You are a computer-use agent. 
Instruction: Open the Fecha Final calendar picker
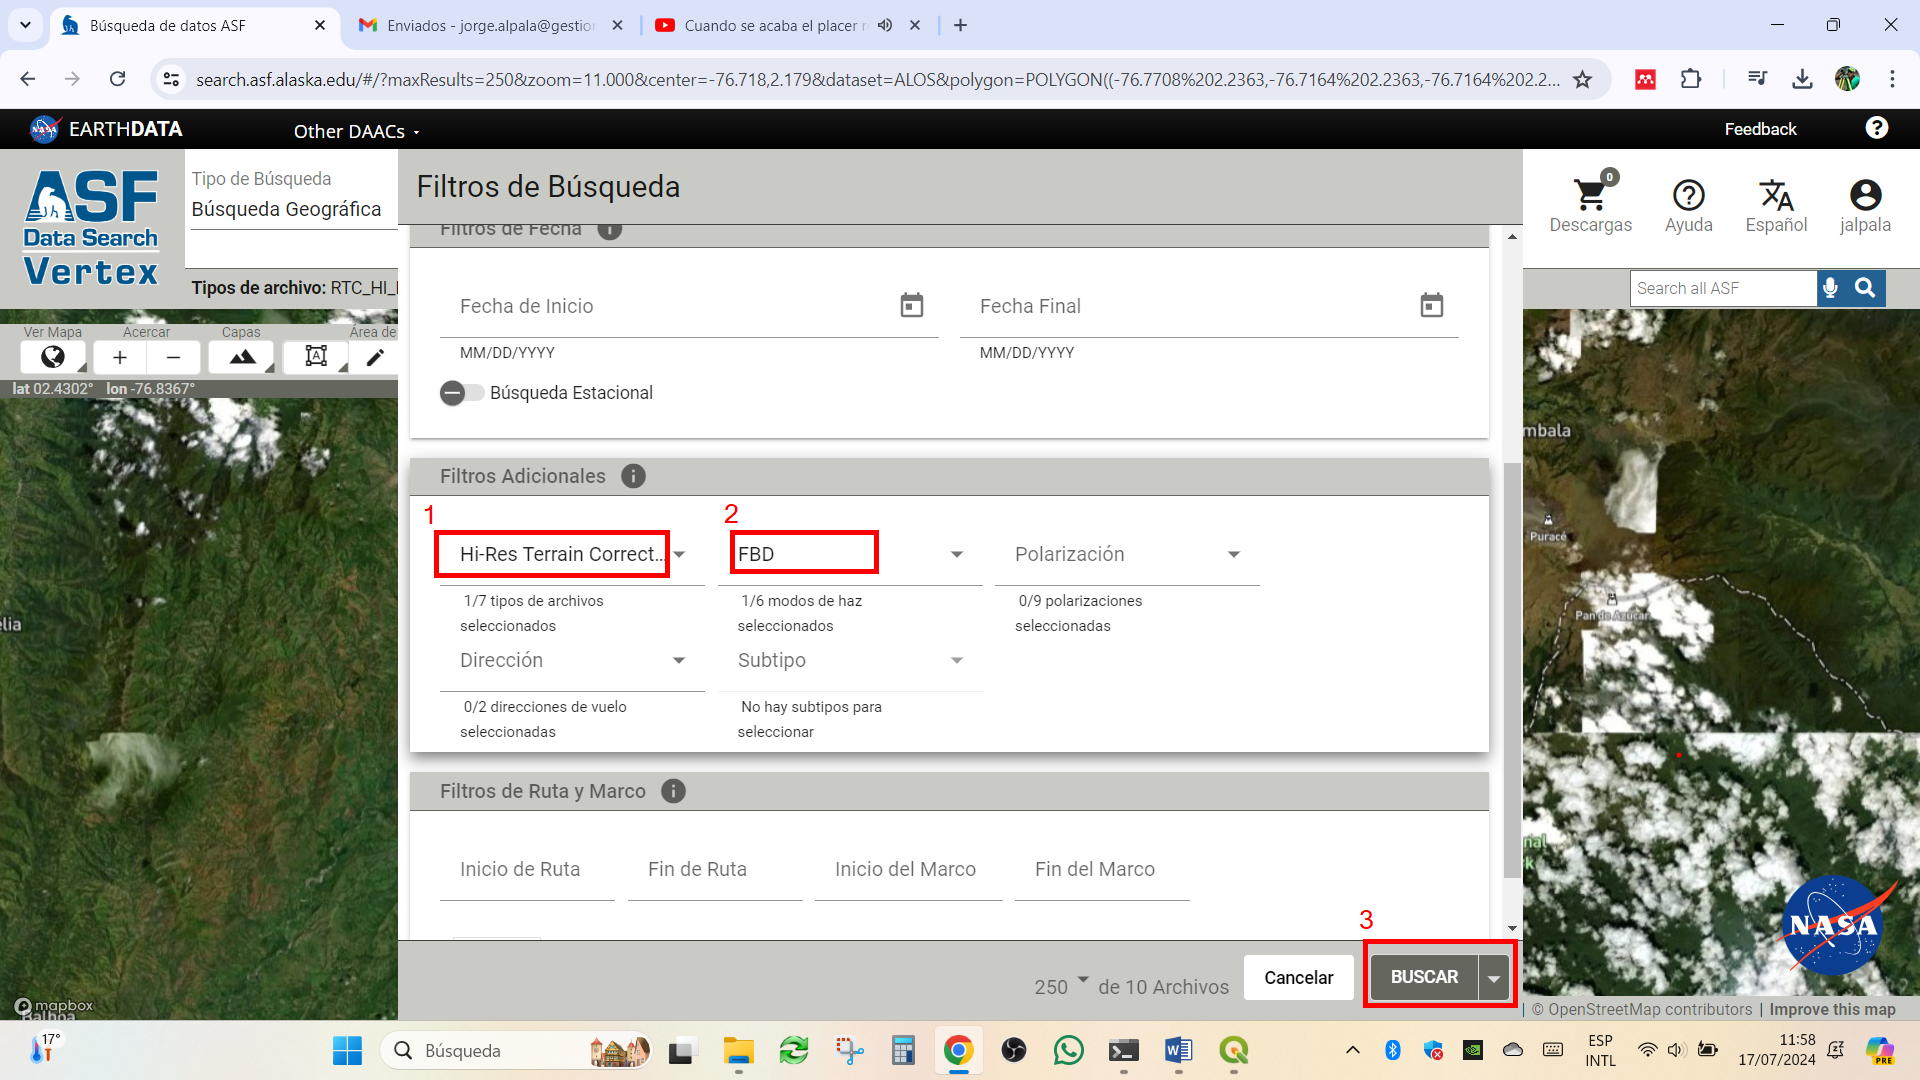(1431, 305)
